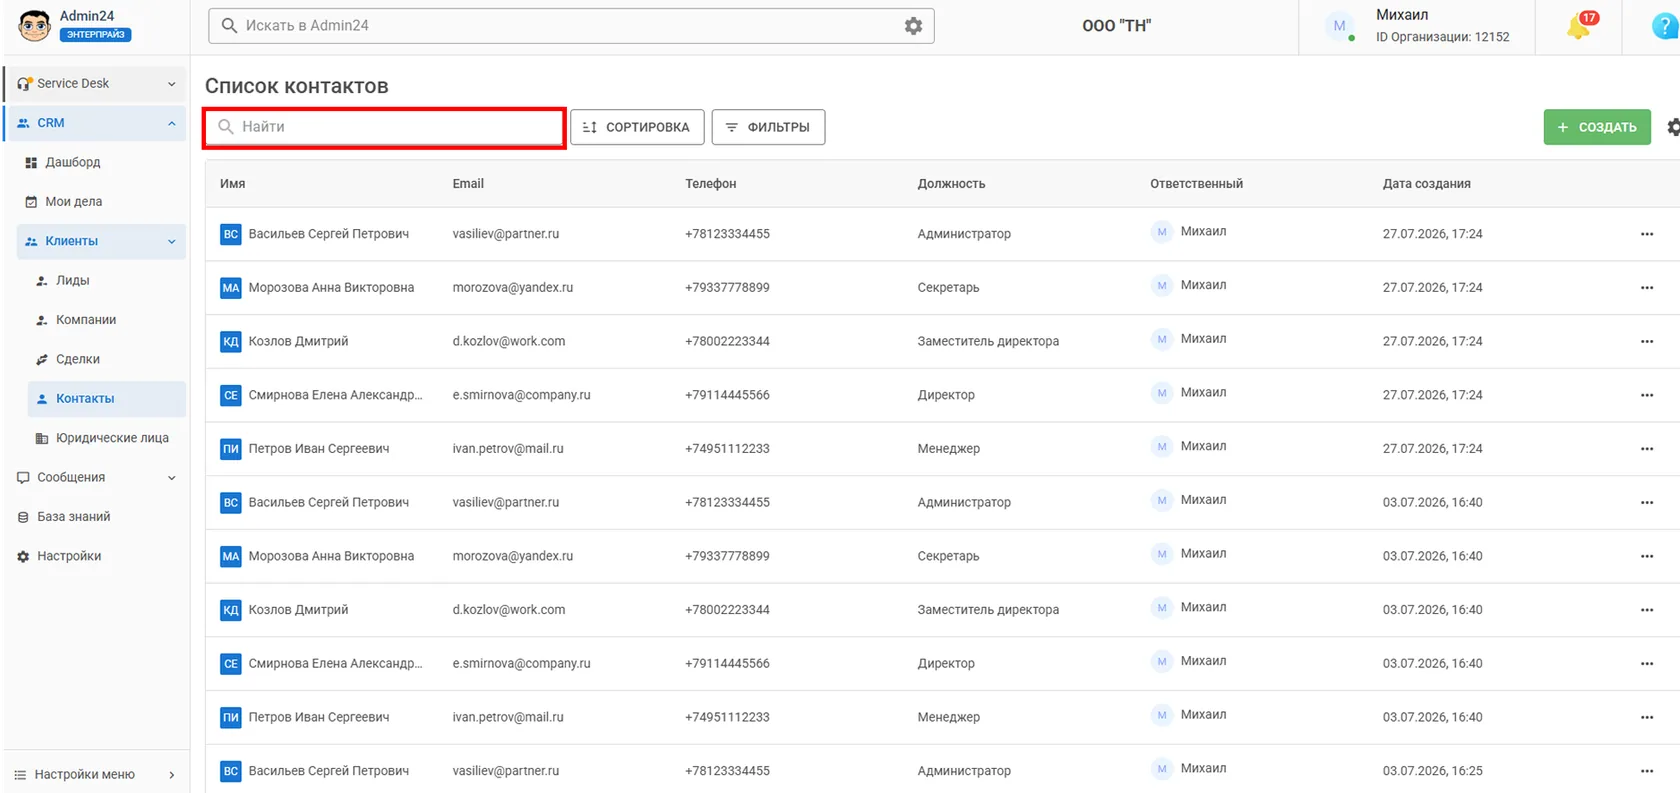The height and width of the screenshot is (793, 1680).
Task: Open actions menu for Смирнова row dated 03.07.2026
Action: (x=1647, y=664)
